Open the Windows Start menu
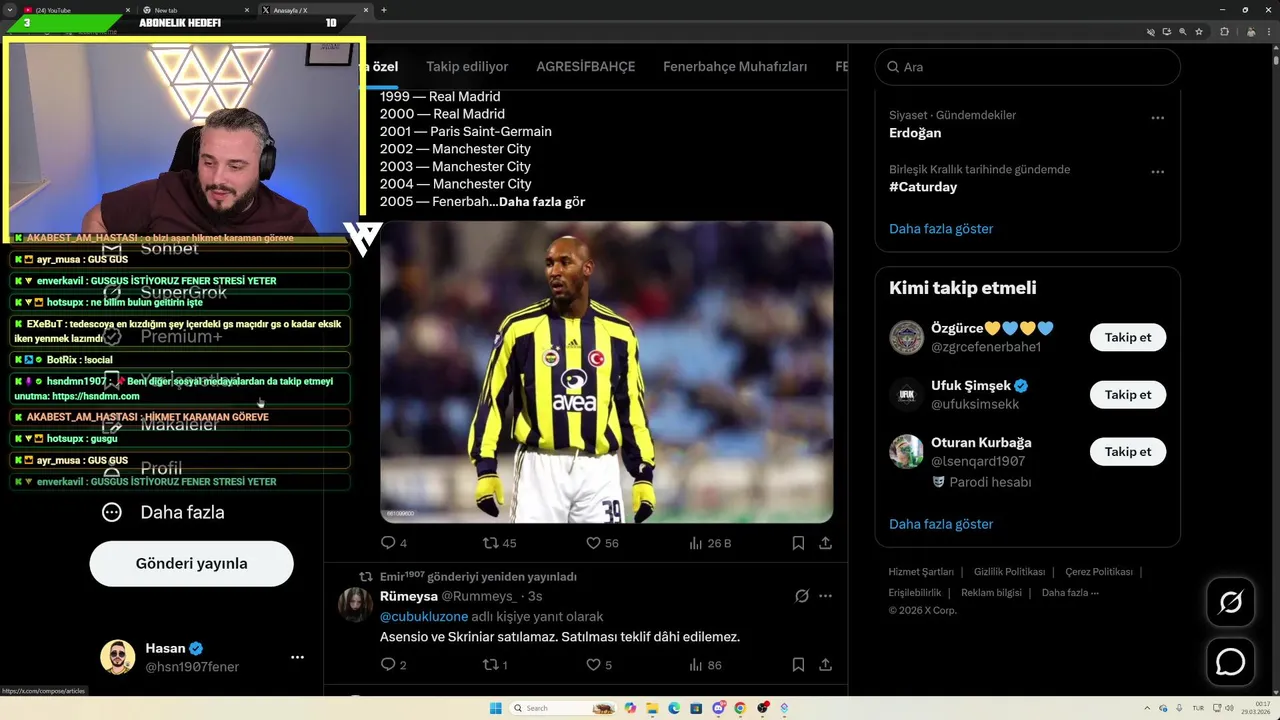1280x720 pixels. click(496, 708)
